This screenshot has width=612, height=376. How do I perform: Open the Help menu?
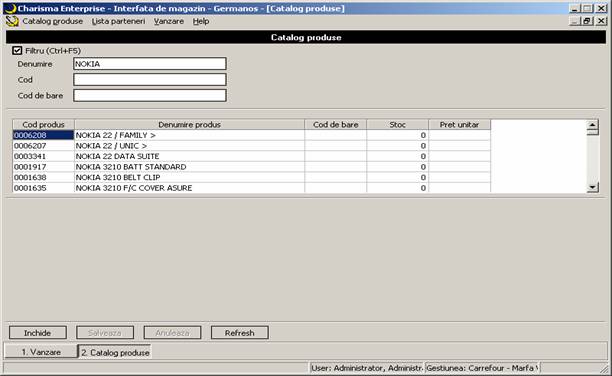click(x=201, y=21)
